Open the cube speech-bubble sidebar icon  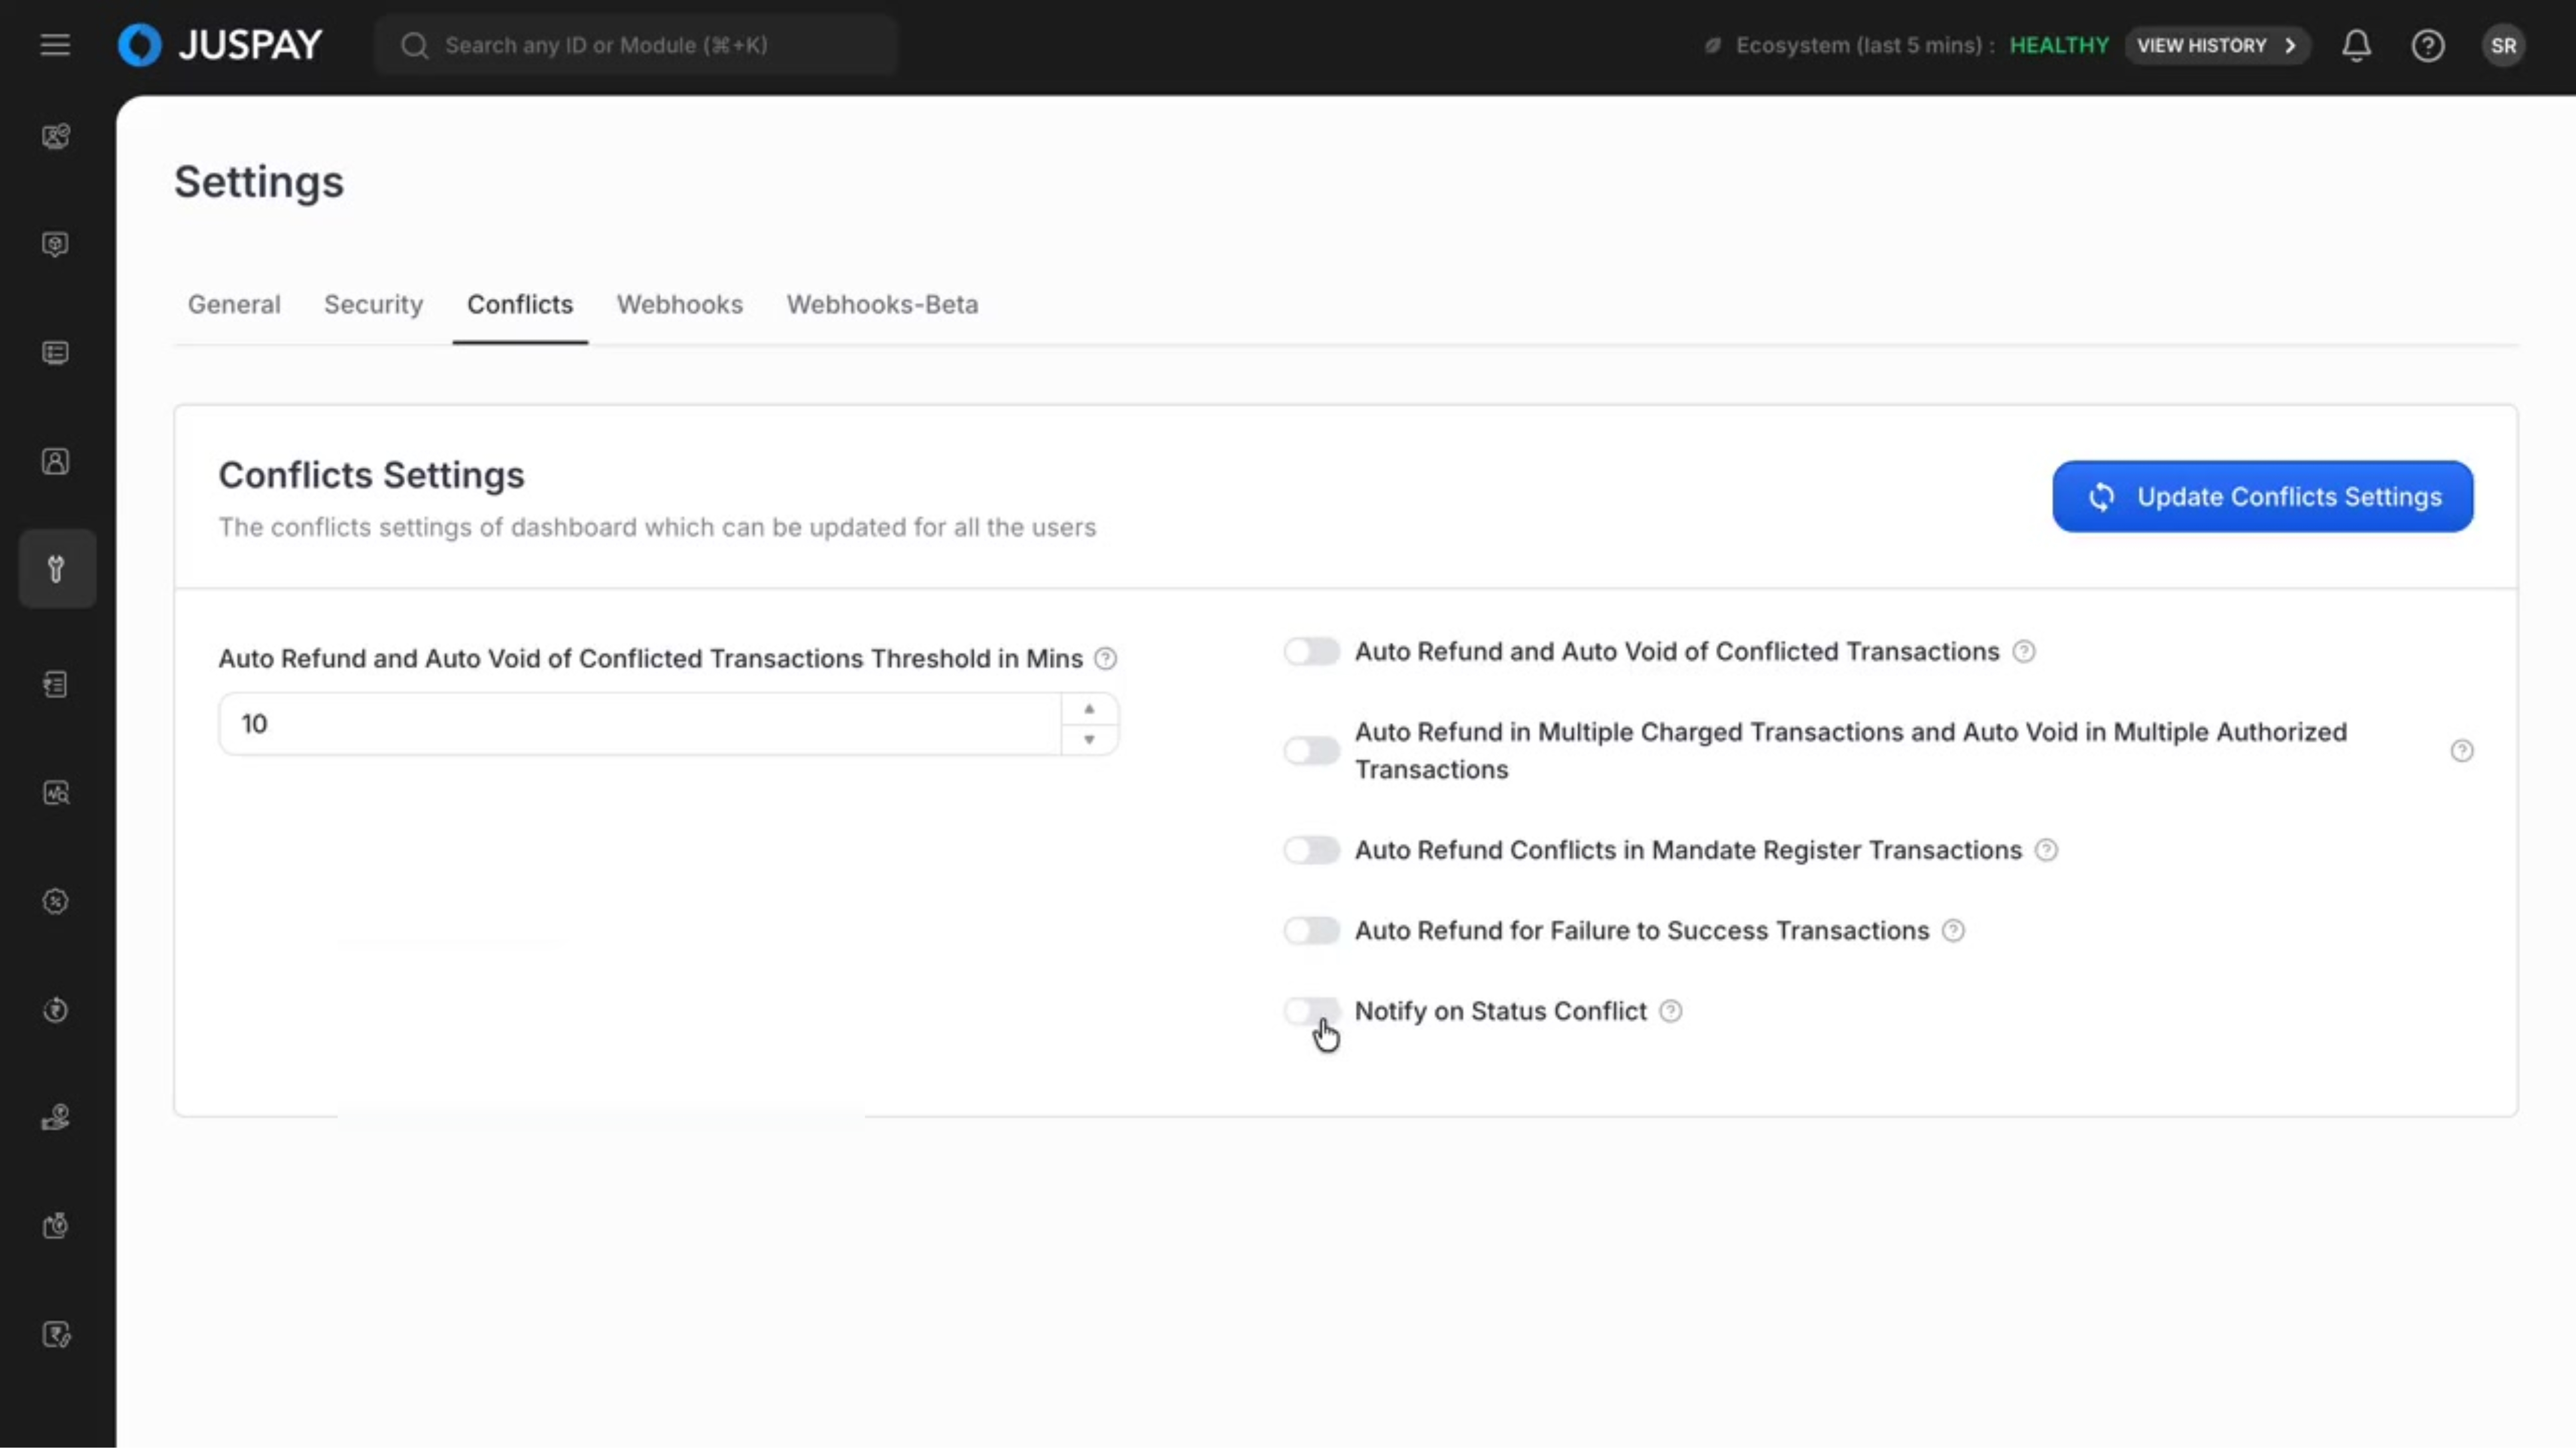56,244
